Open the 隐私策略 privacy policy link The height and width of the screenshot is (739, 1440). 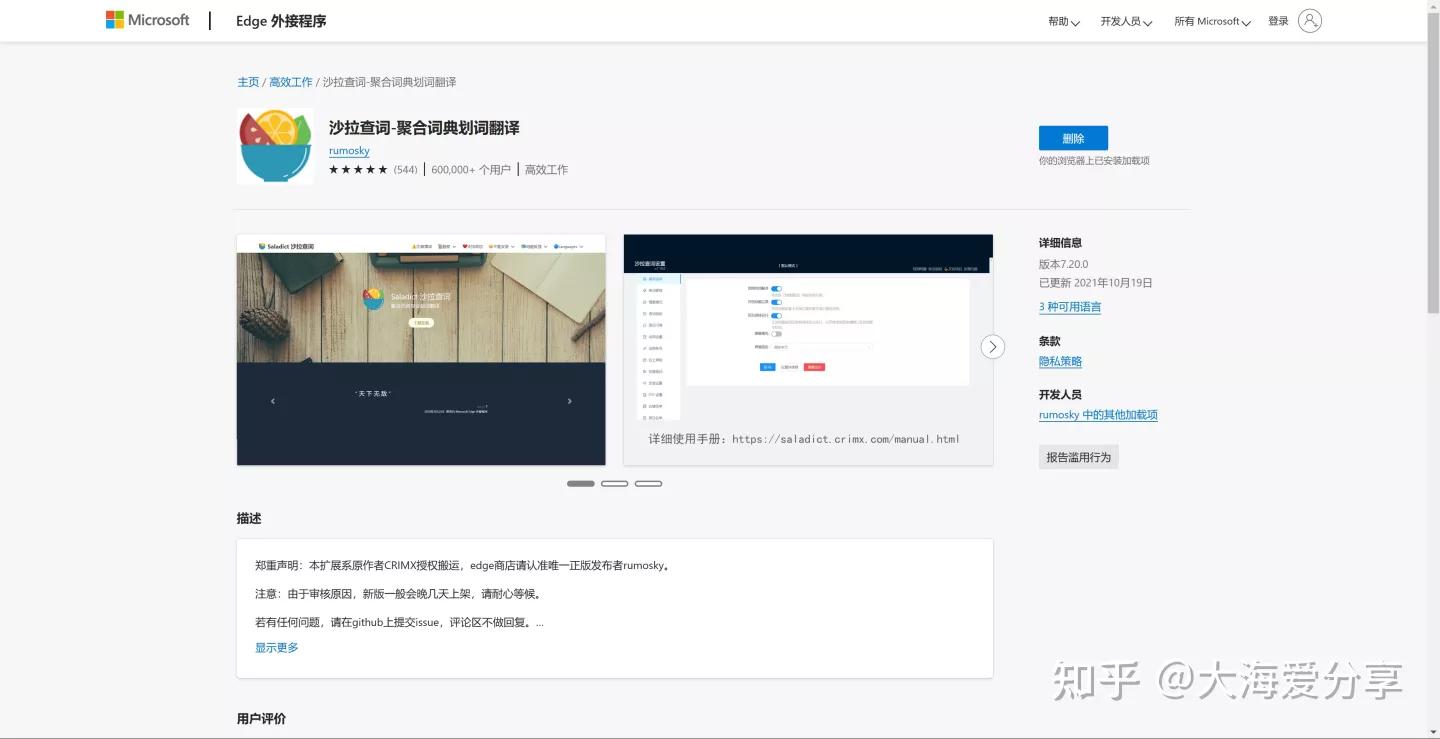coord(1059,361)
